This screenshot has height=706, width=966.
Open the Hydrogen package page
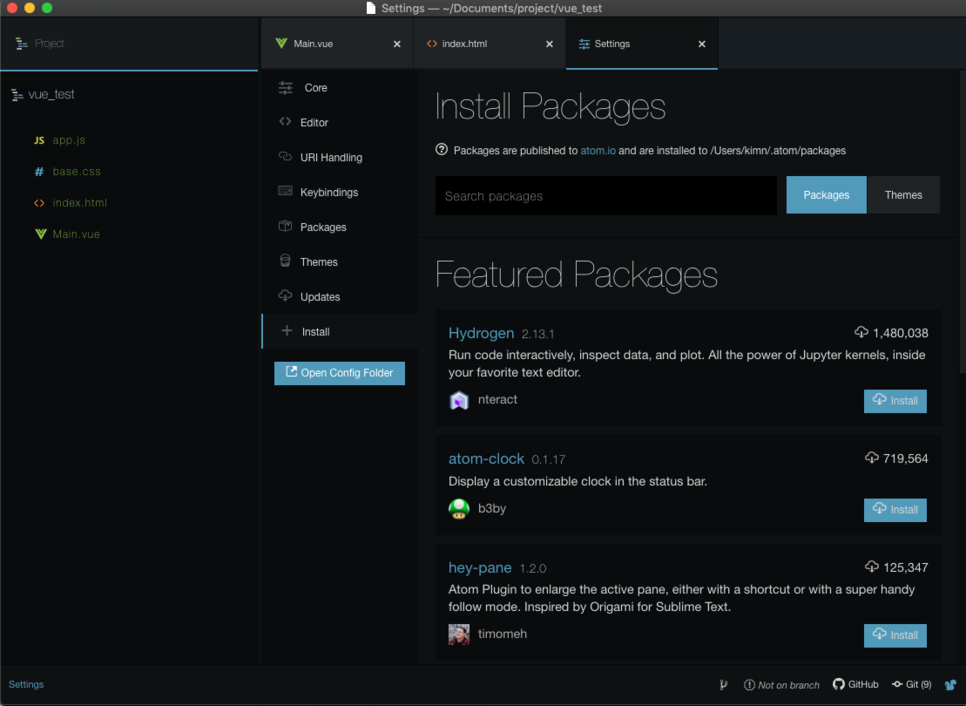point(481,333)
